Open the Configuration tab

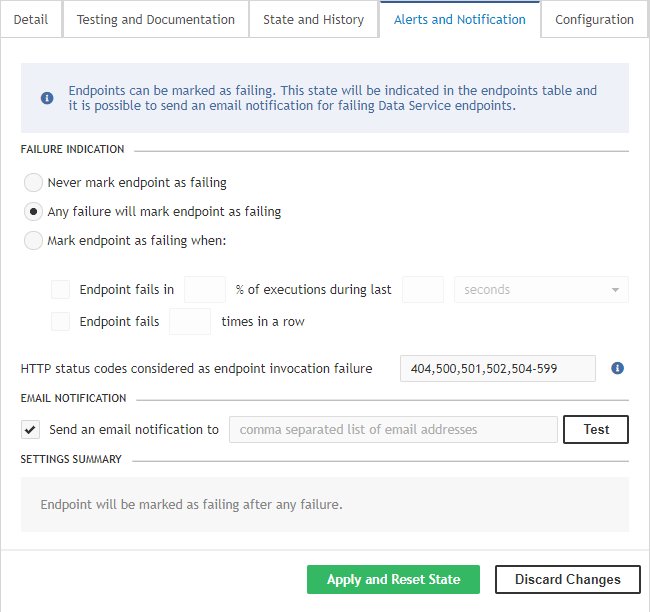click(594, 20)
